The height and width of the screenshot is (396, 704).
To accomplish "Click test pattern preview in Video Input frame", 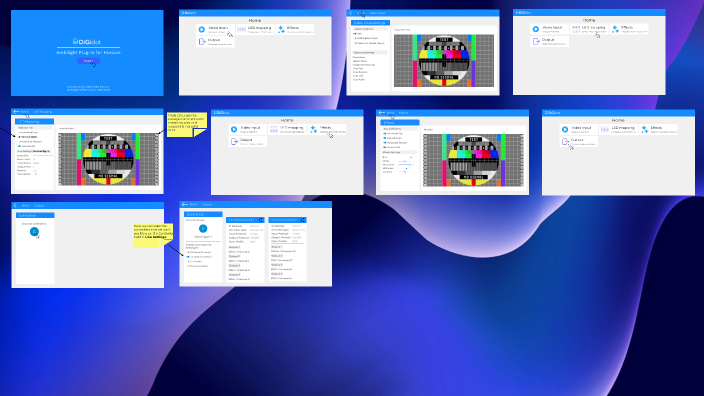I will (444, 61).
